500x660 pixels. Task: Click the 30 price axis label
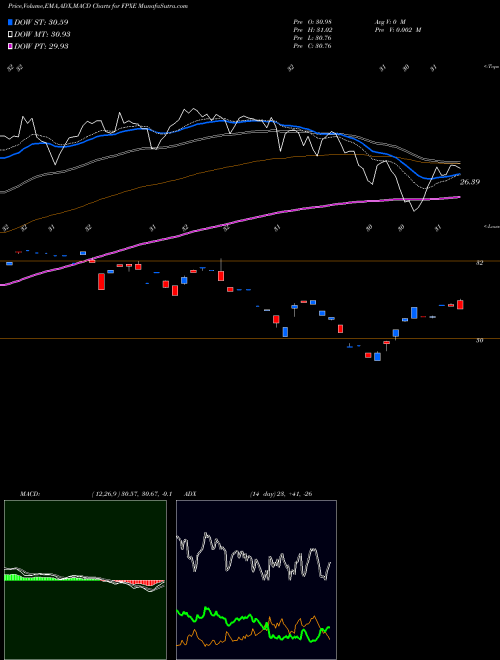[479, 341]
